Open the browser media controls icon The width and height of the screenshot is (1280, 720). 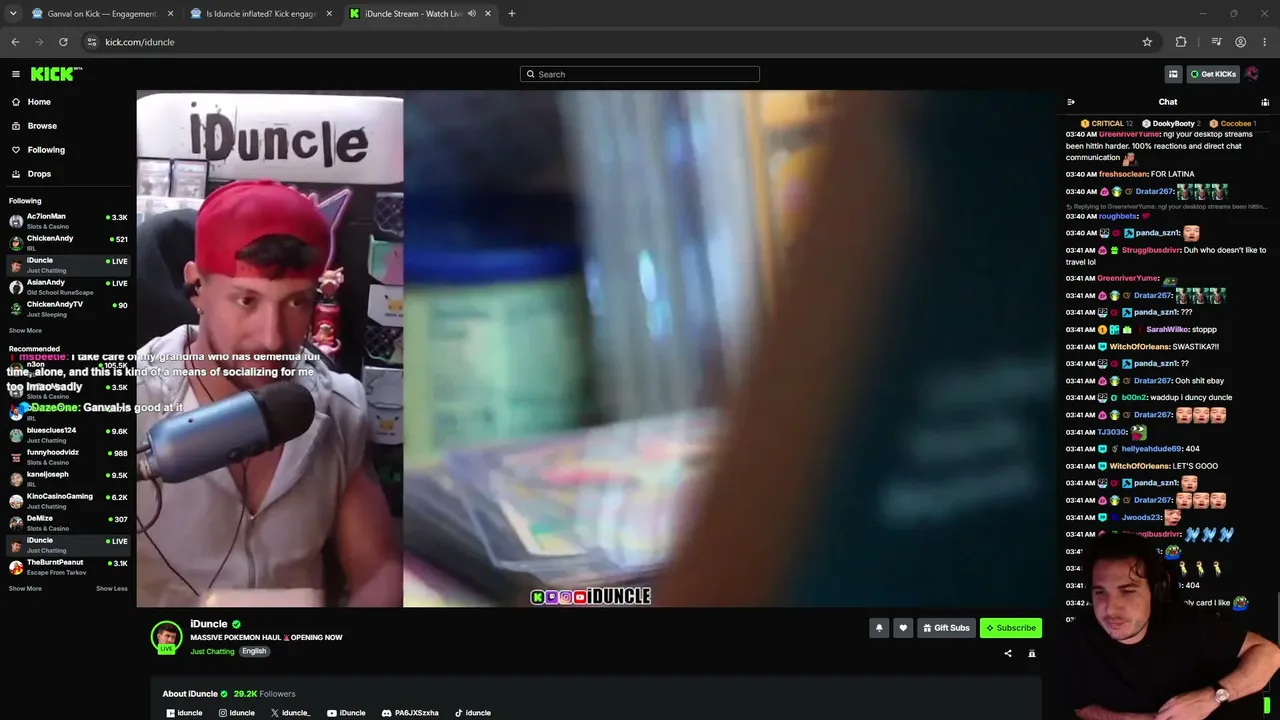[1216, 42]
